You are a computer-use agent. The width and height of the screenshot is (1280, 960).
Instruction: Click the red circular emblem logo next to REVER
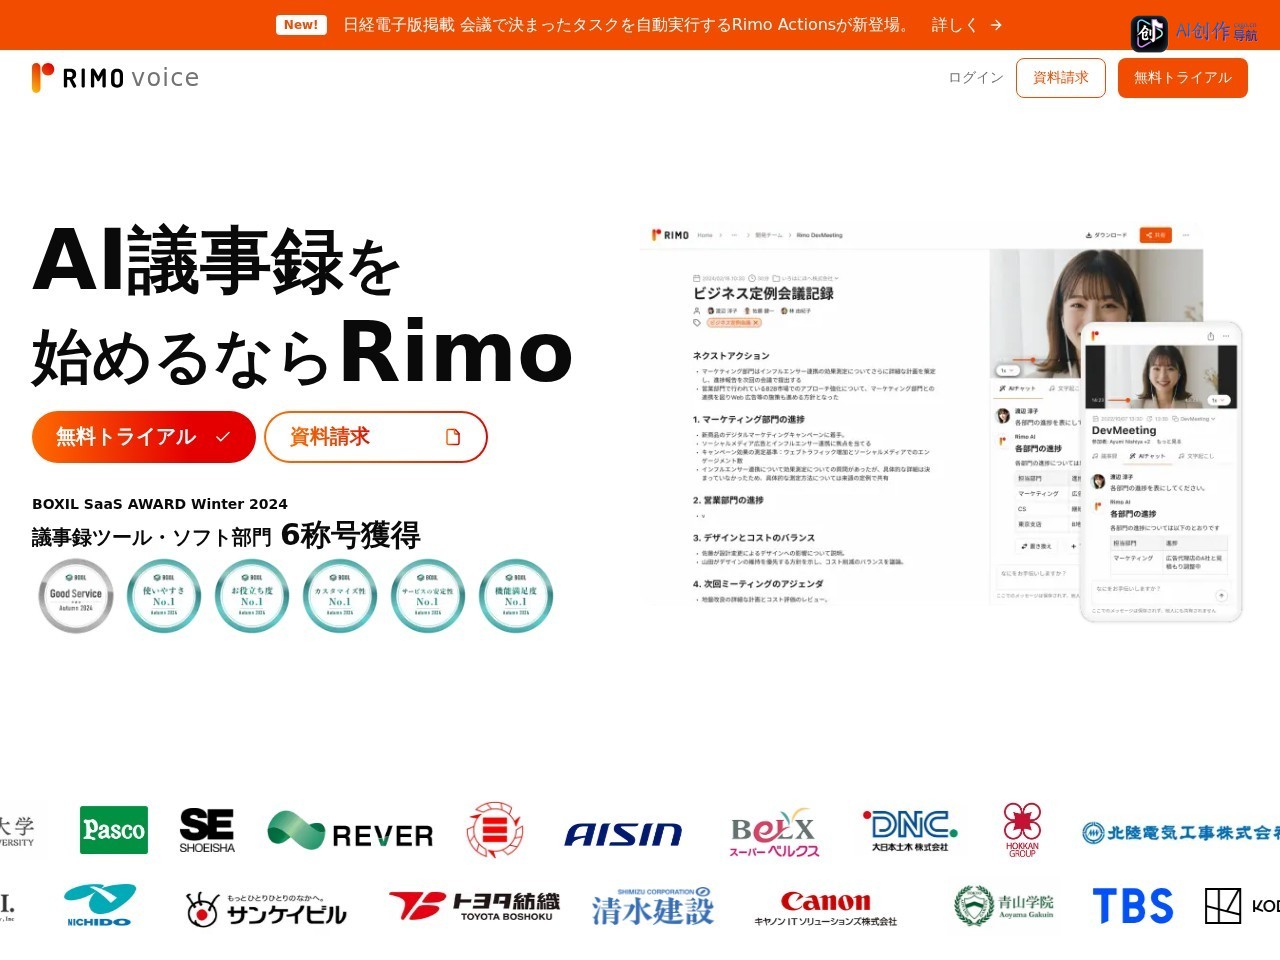point(494,830)
